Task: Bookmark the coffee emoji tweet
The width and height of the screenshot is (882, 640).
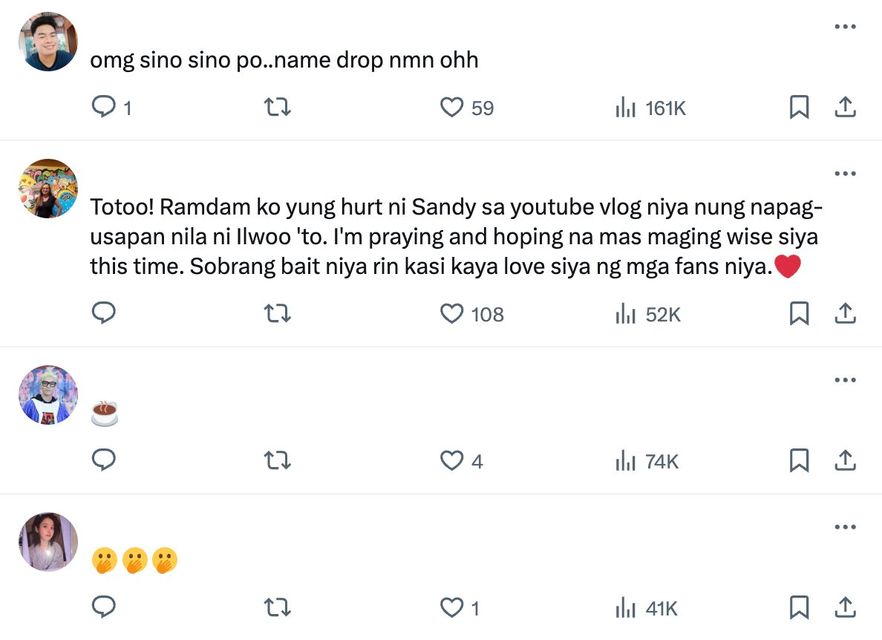Action: pos(799,460)
